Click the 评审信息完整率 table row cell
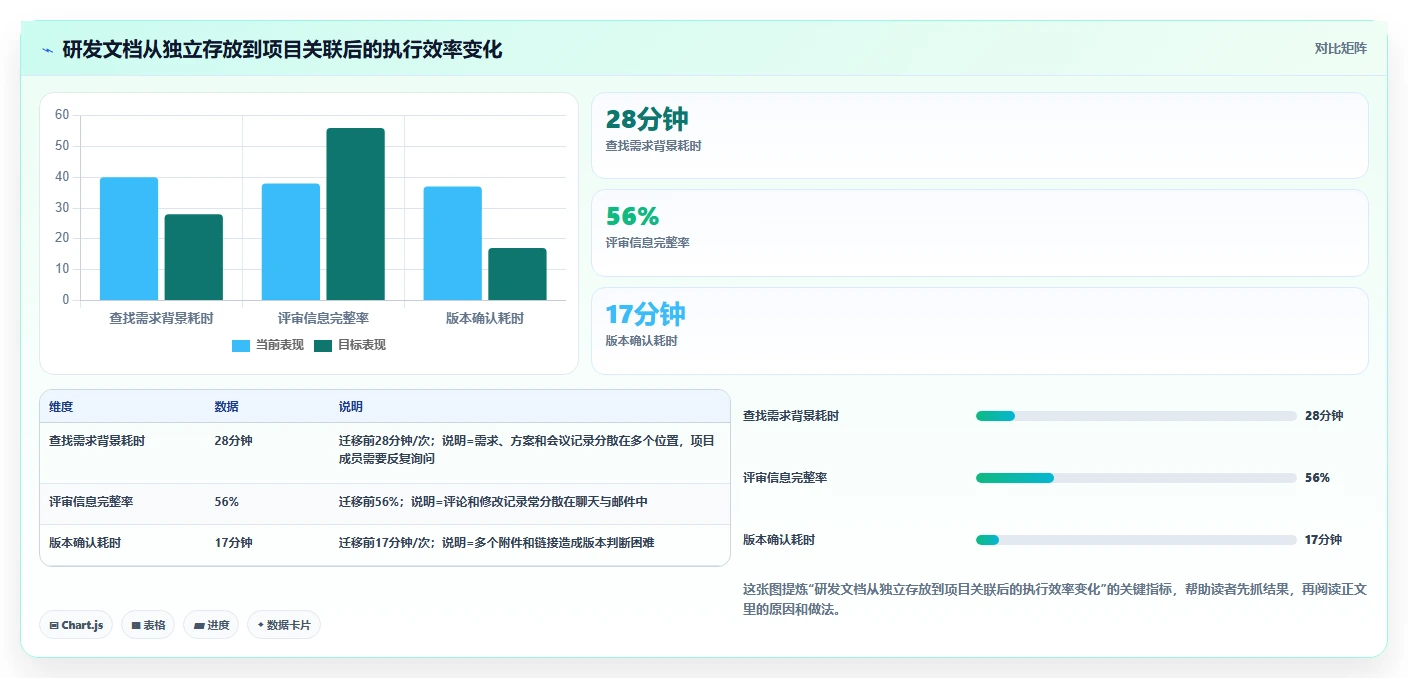This screenshot has width=1408, height=678. pos(91,502)
